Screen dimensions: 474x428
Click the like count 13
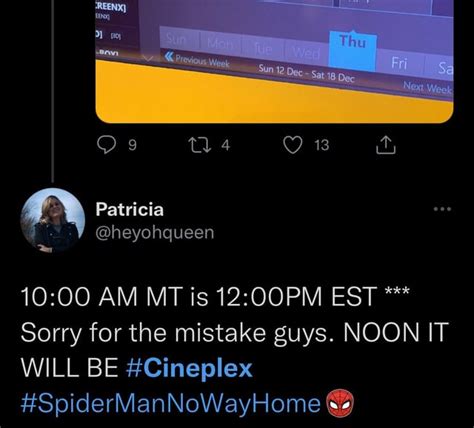322,146
